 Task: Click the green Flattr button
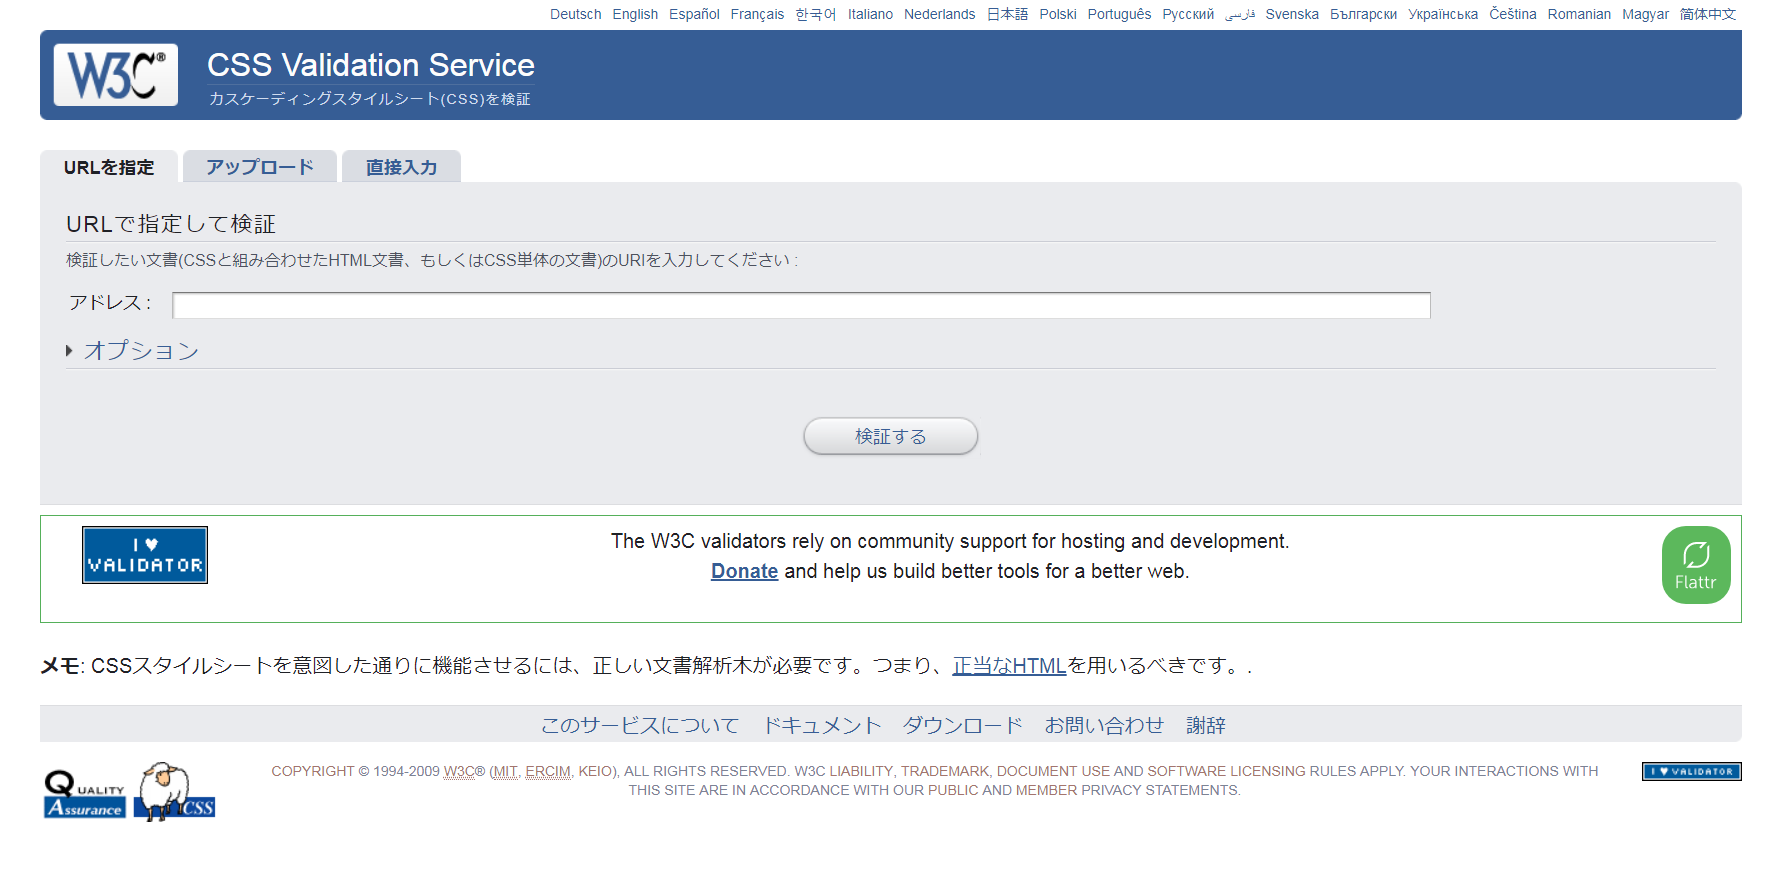coord(1696,565)
